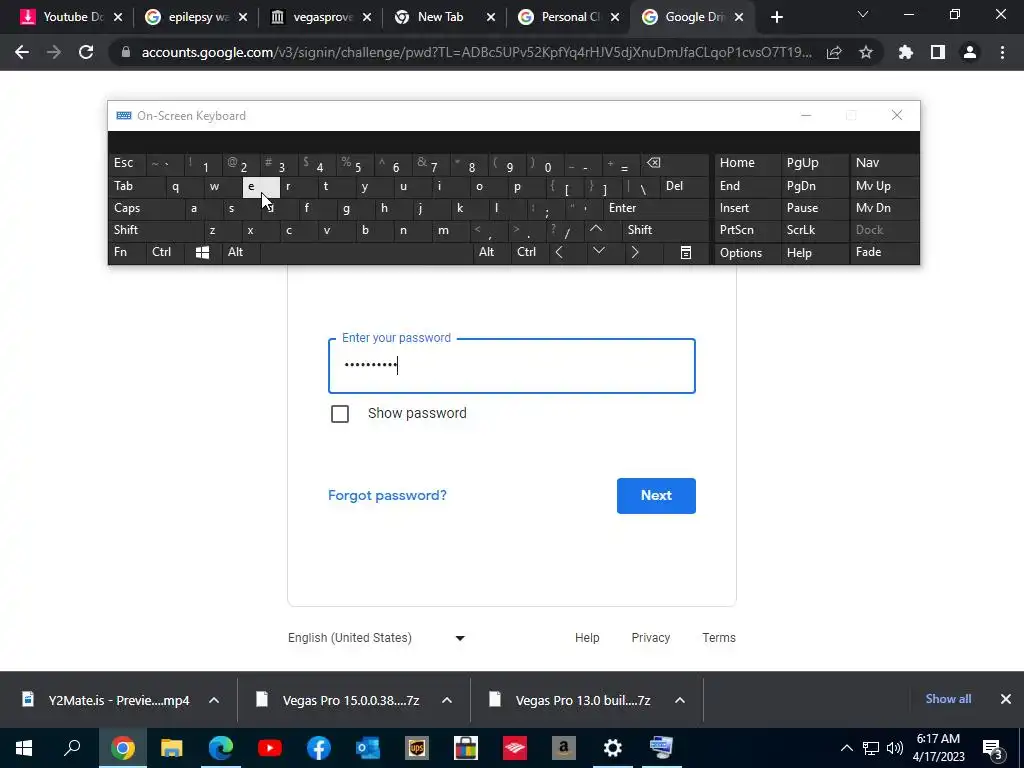
Task: Toggle Fn key on keyboard
Action: coord(127,252)
